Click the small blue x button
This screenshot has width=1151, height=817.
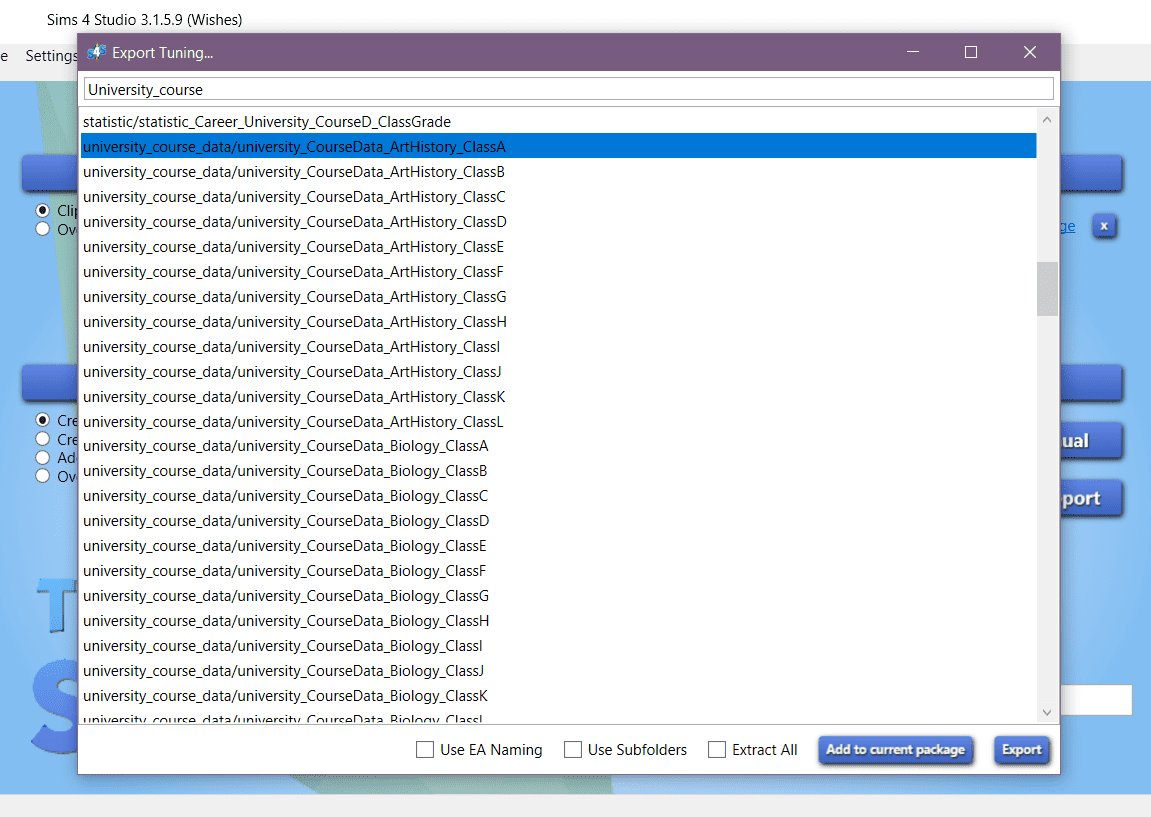click(1104, 226)
